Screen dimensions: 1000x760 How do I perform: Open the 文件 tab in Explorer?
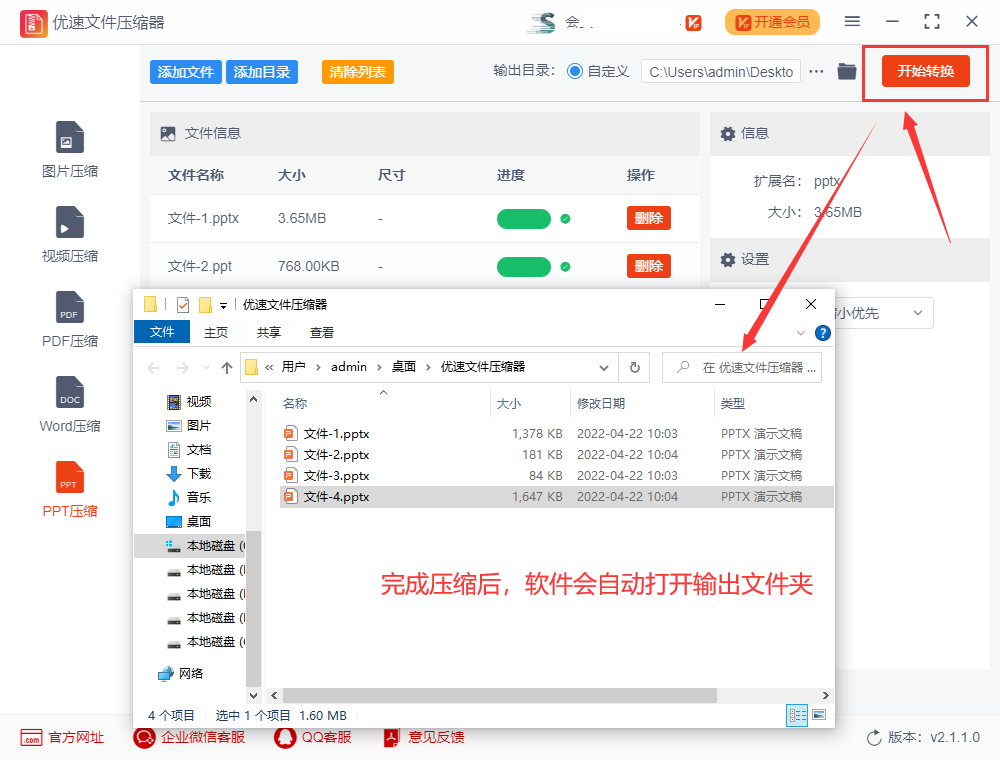[162, 332]
